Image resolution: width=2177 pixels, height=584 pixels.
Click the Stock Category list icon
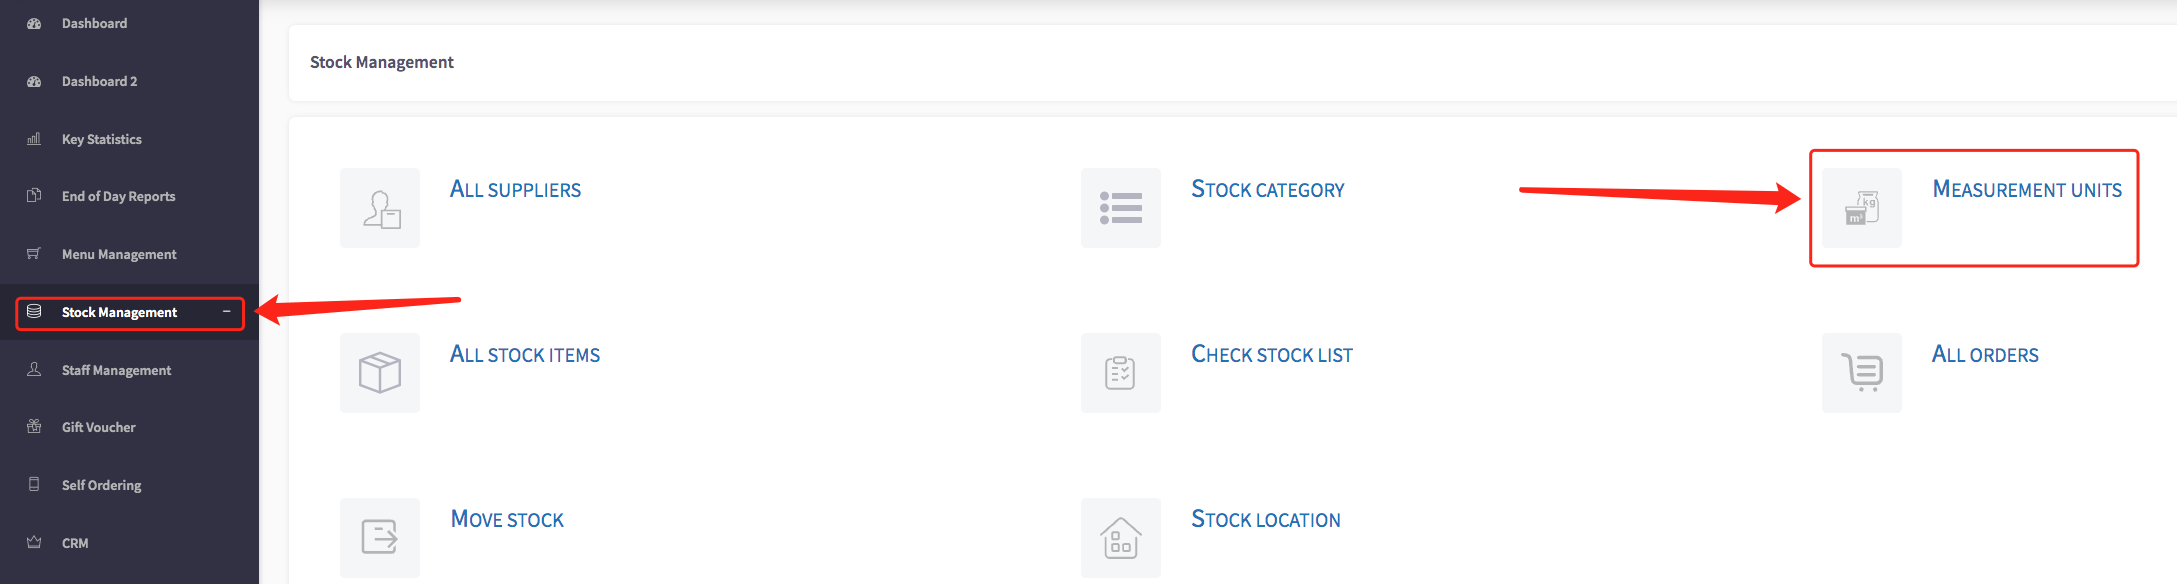coord(1121,208)
